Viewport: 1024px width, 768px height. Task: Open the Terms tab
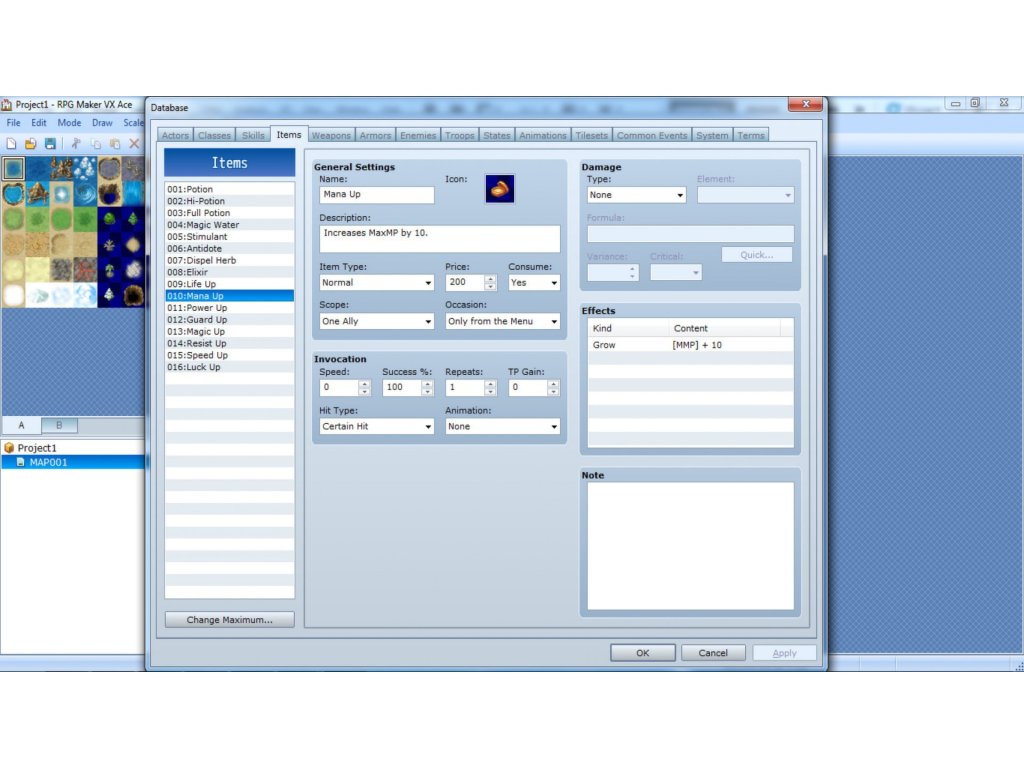pos(751,135)
